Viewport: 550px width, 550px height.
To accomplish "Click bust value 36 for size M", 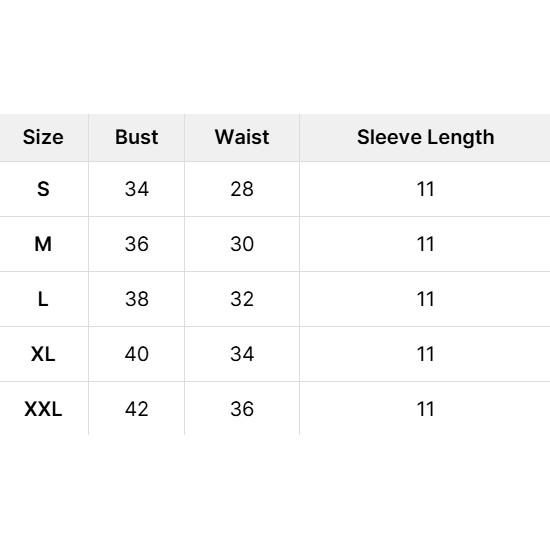I will coord(137,244).
